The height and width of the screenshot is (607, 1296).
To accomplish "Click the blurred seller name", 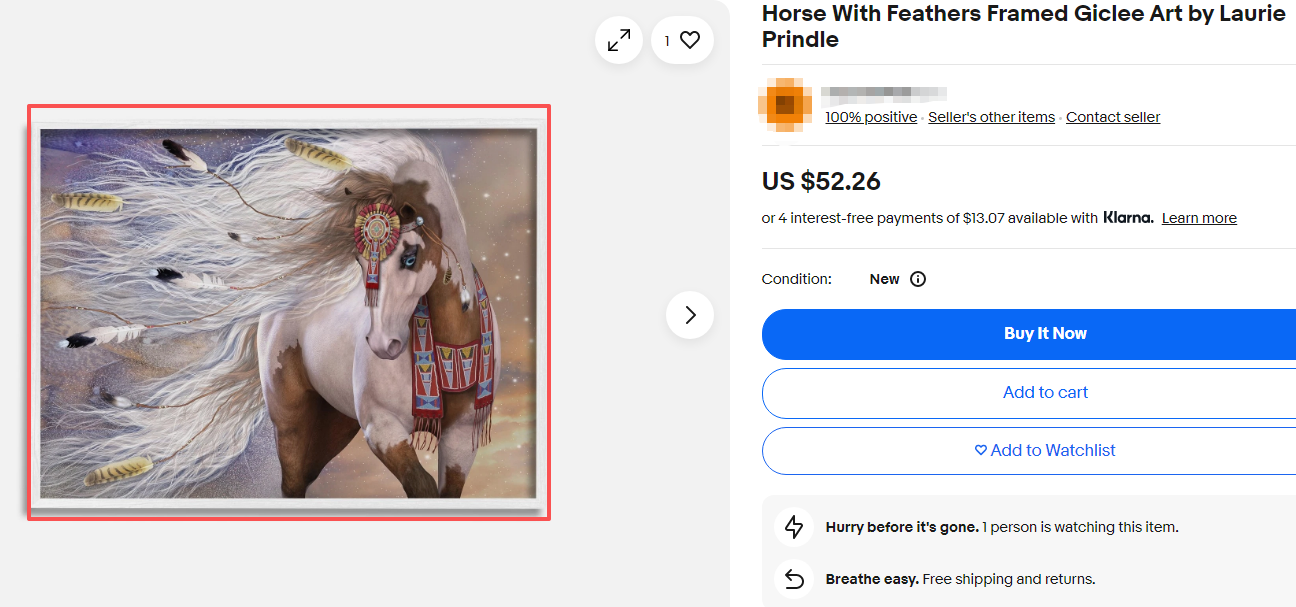I will pos(883,94).
